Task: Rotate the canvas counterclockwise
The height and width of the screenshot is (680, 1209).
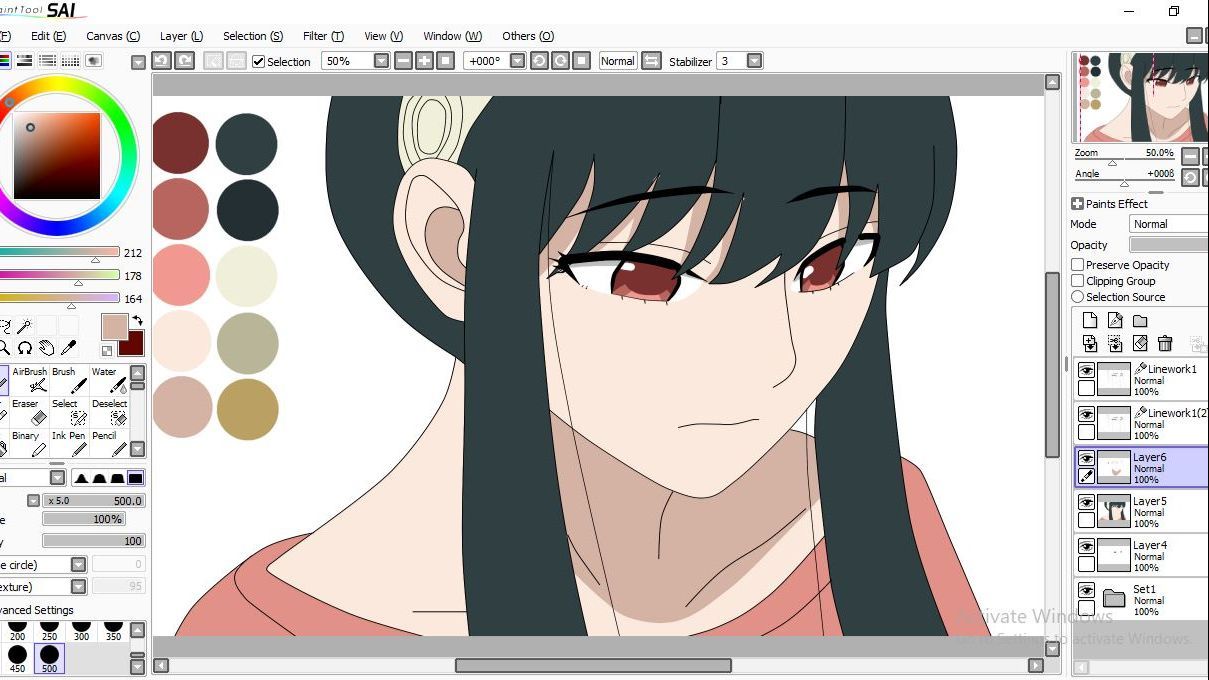Action: 539,61
